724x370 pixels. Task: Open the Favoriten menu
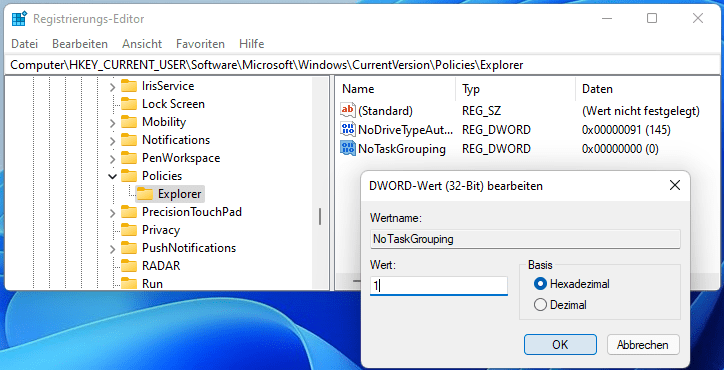[x=200, y=44]
